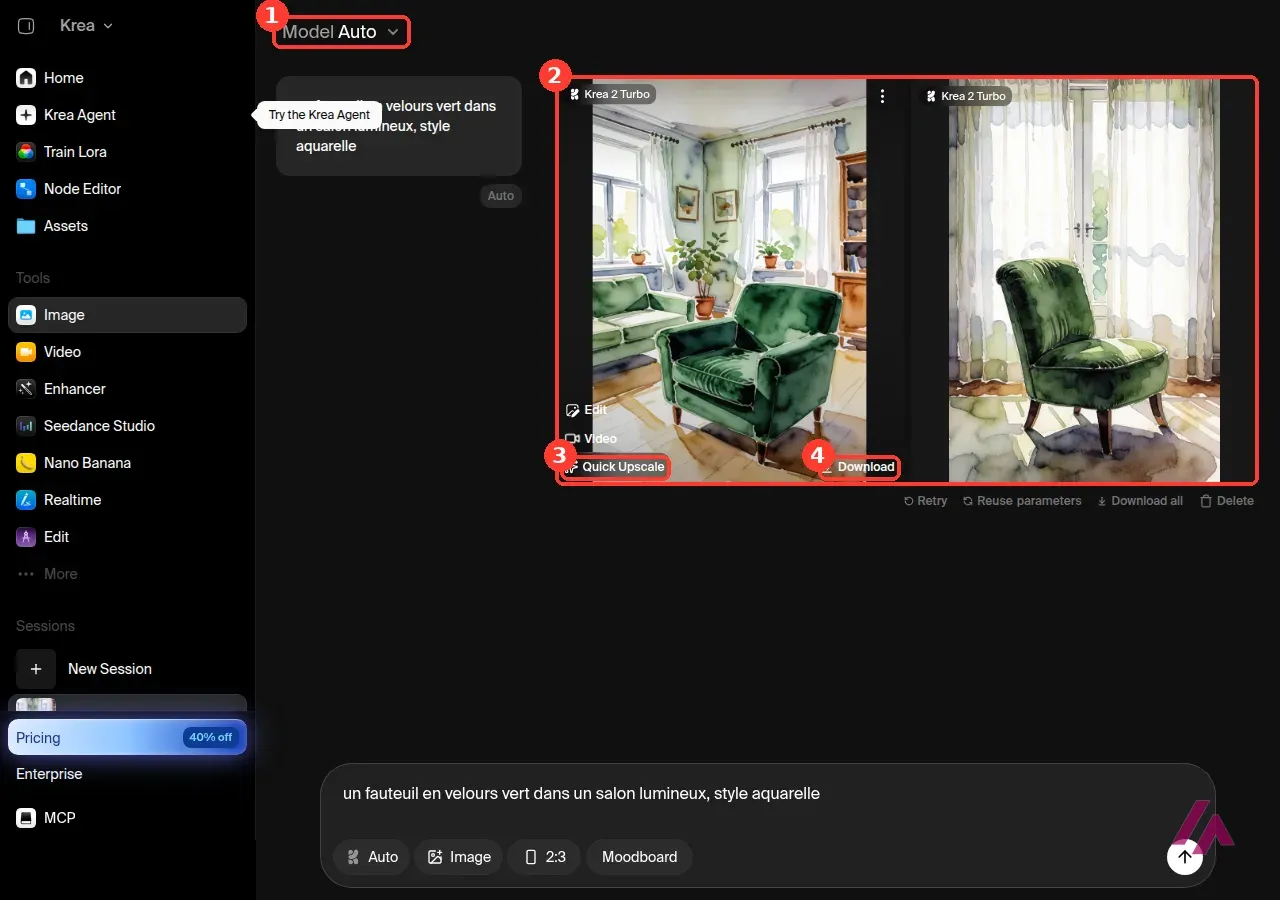The width and height of the screenshot is (1280, 900).
Task: Submit the prompt with the arrow button
Action: pyautogui.click(x=1185, y=857)
